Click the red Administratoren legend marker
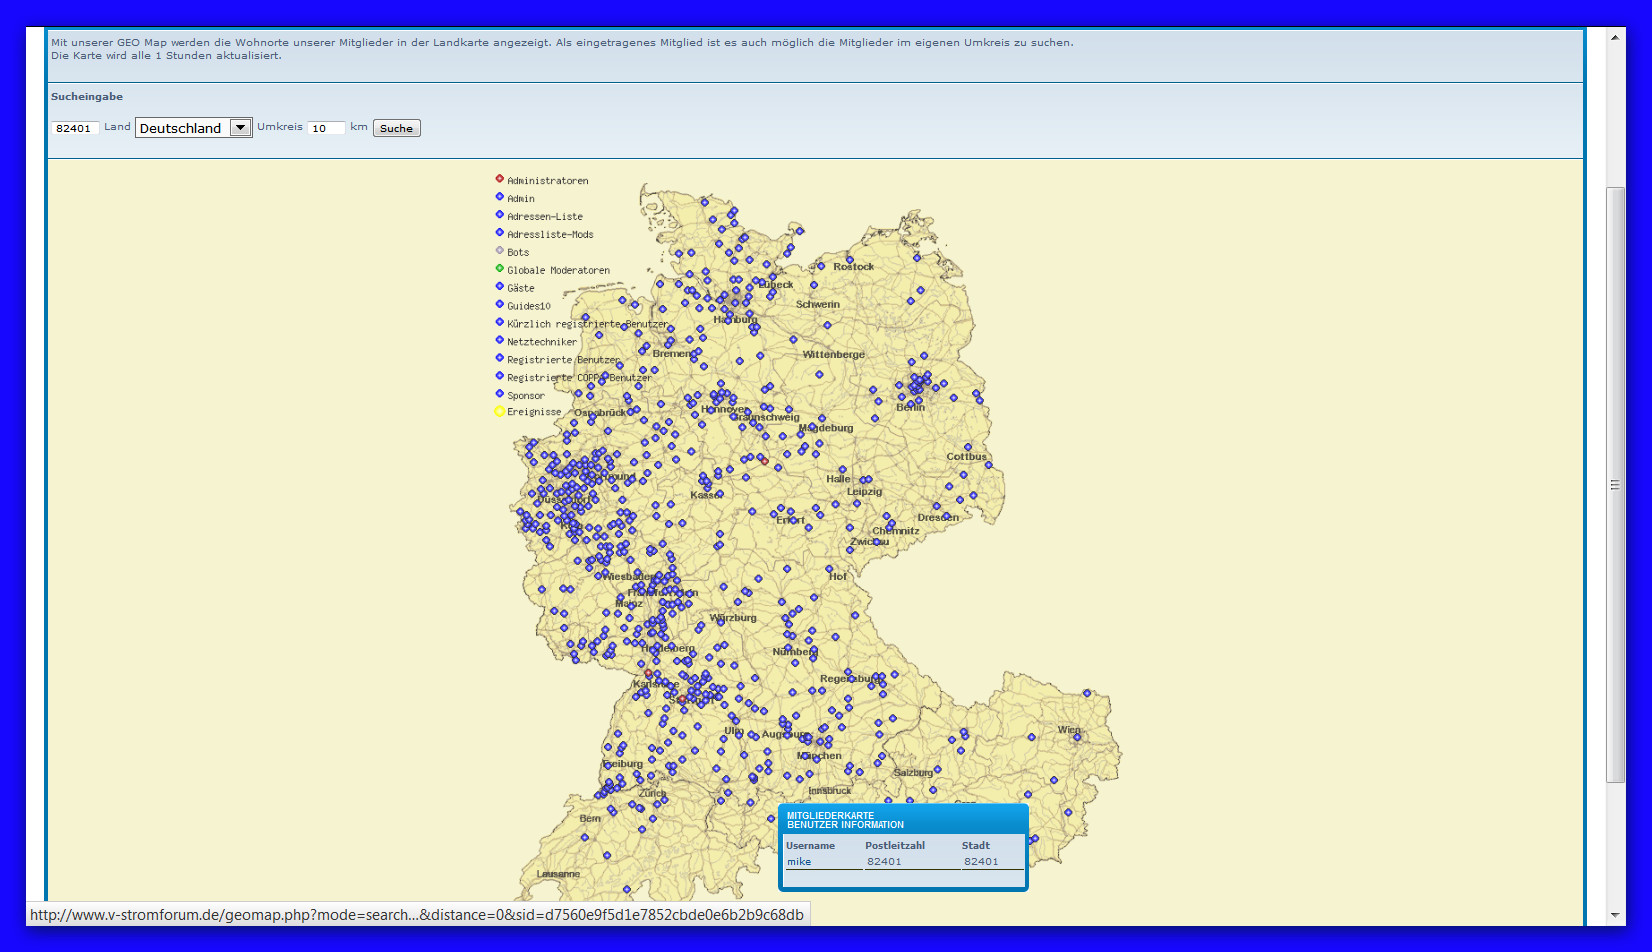The height and width of the screenshot is (952, 1652). 500,179
